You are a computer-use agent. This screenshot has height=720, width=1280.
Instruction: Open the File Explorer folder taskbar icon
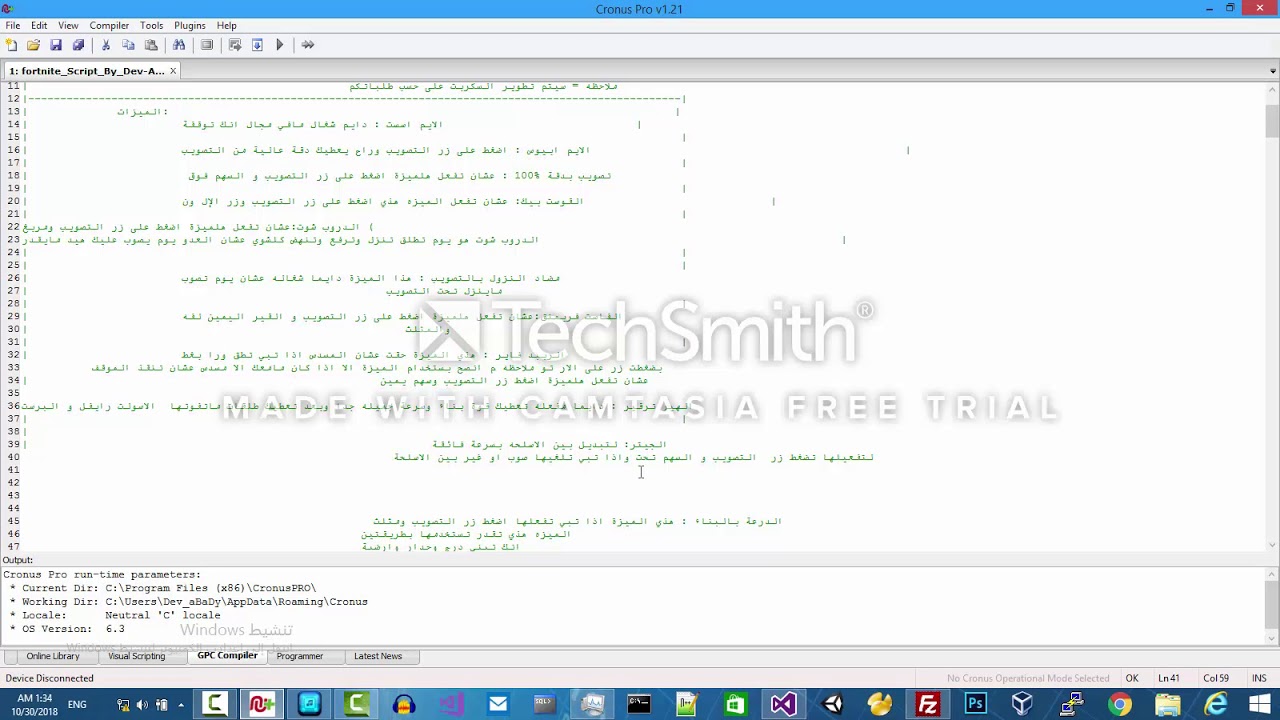(1167, 704)
